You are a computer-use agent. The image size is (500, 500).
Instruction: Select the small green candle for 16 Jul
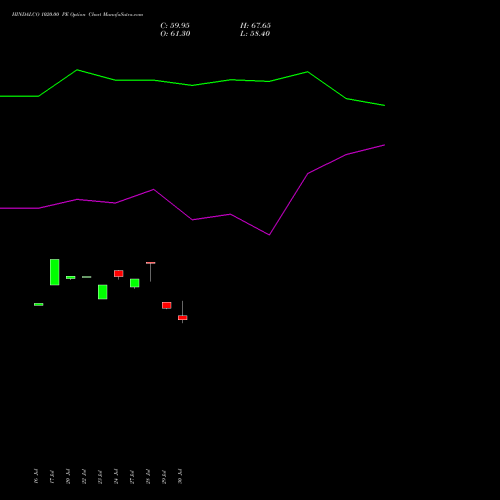(39, 304)
